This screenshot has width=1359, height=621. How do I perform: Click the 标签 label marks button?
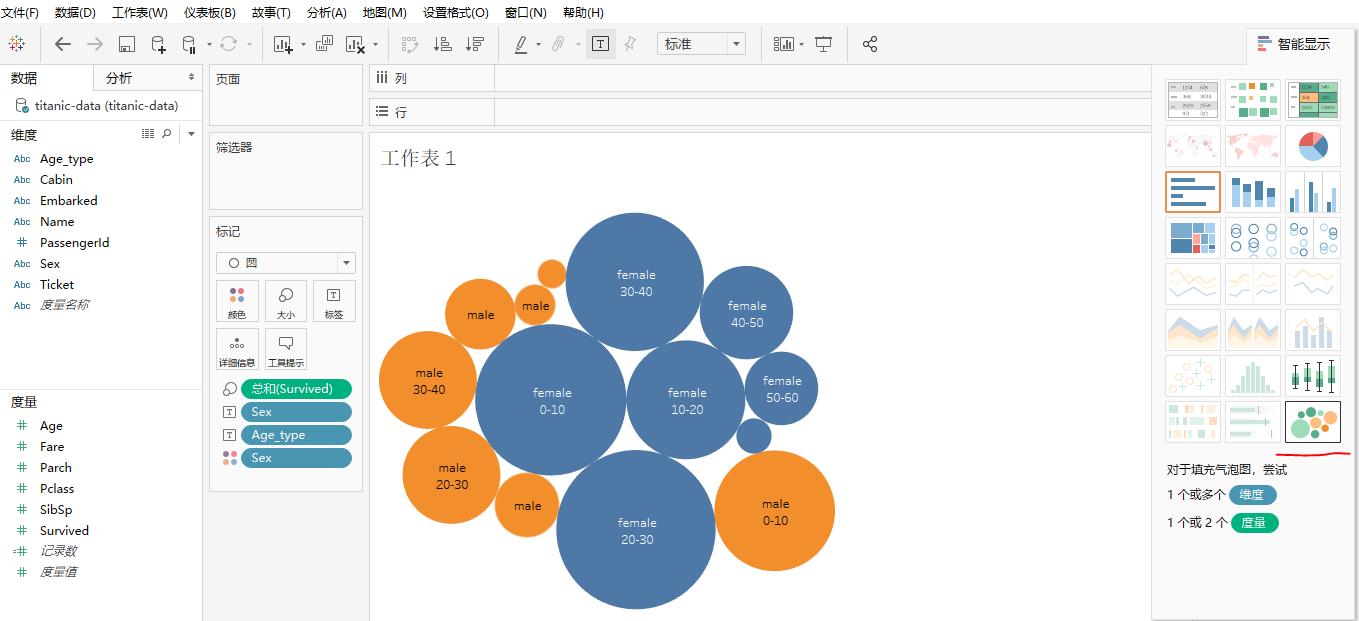point(334,301)
